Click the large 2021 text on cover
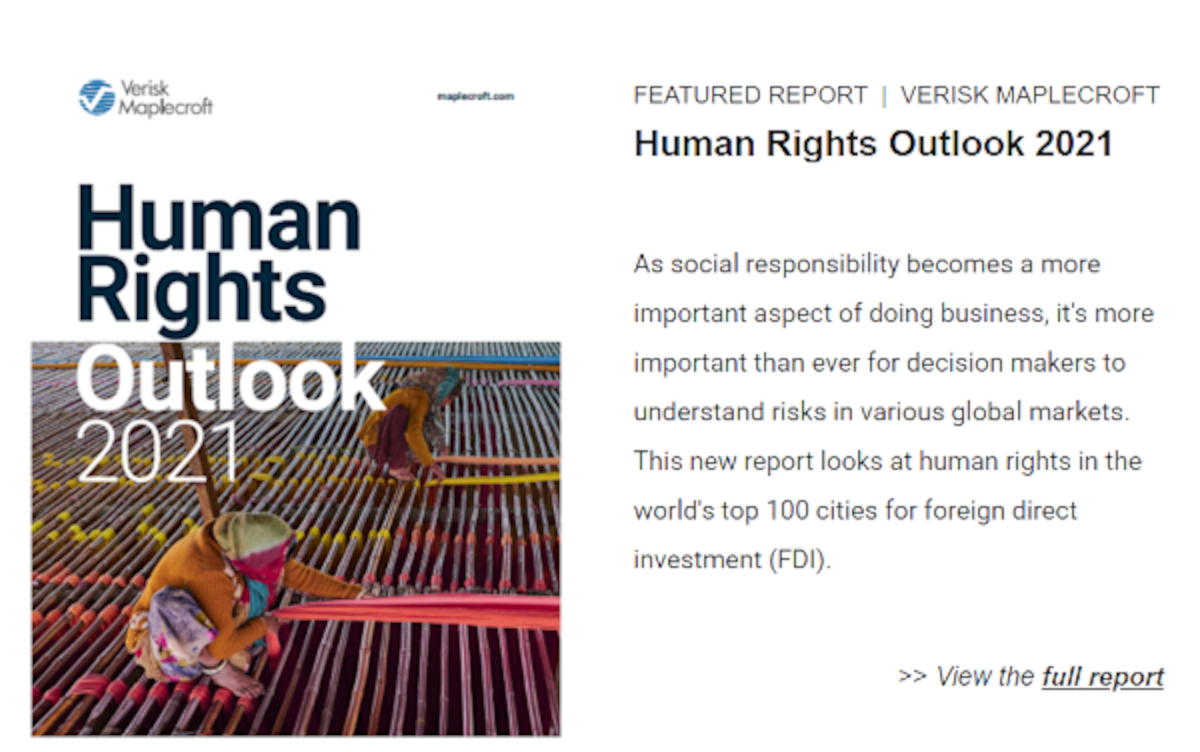 tap(158, 452)
